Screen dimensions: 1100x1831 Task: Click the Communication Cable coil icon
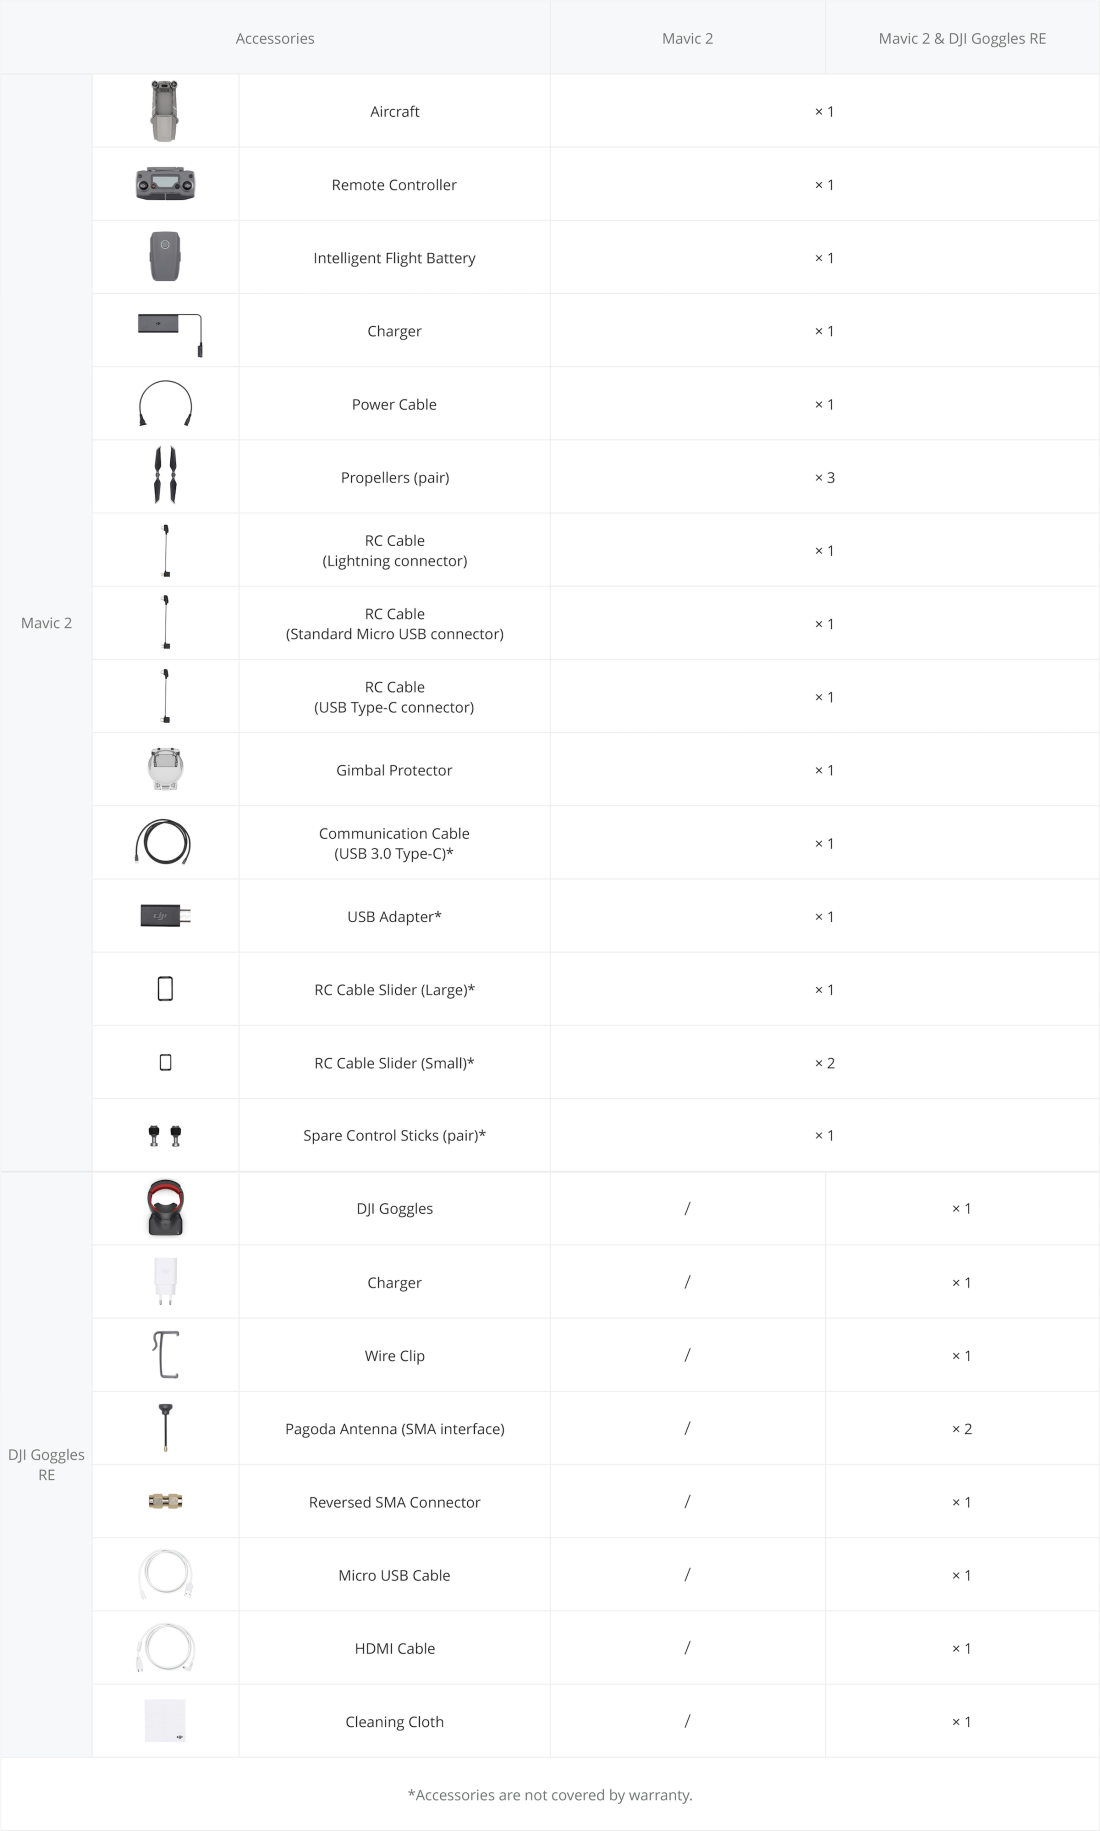point(163,842)
